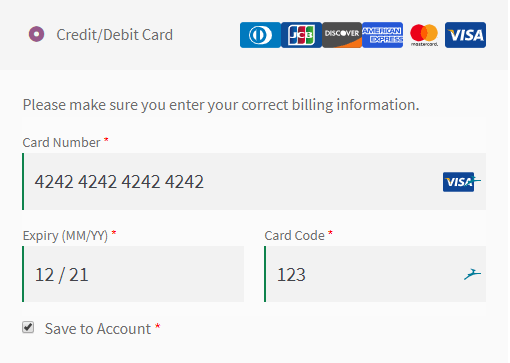Click the Mastercard logo
510x363 pixels.
[x=424, y=35]
